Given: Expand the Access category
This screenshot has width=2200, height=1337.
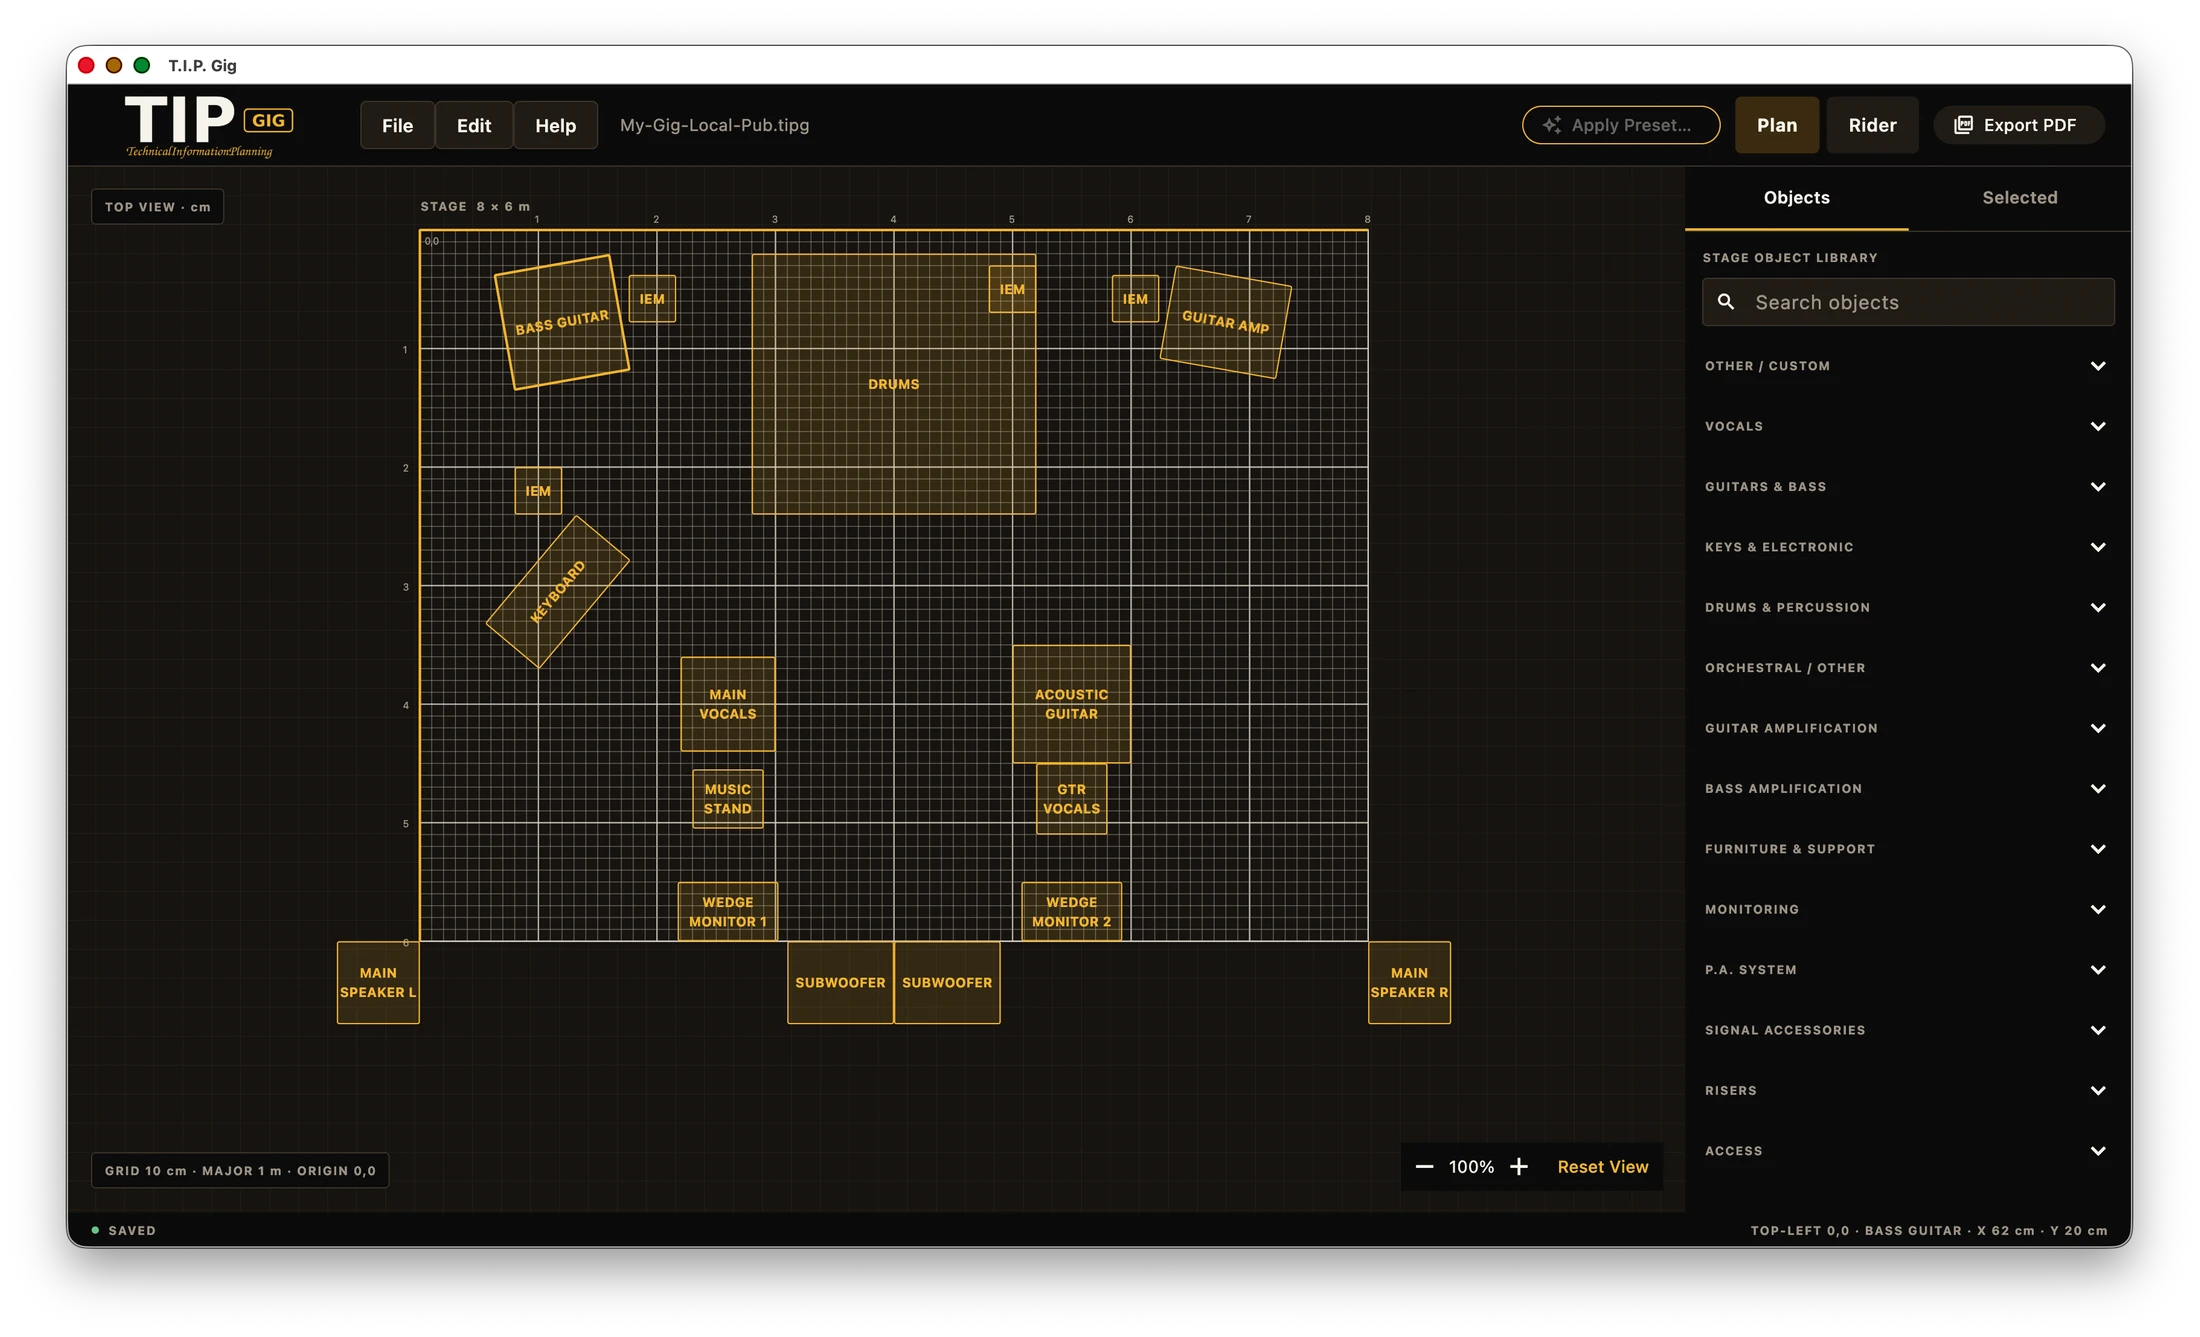Looking at the screenshot, I should [1908, 1151].
